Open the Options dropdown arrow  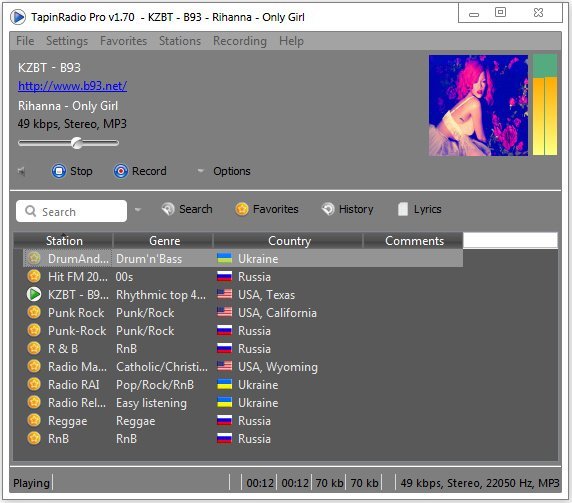click(200, 171)
